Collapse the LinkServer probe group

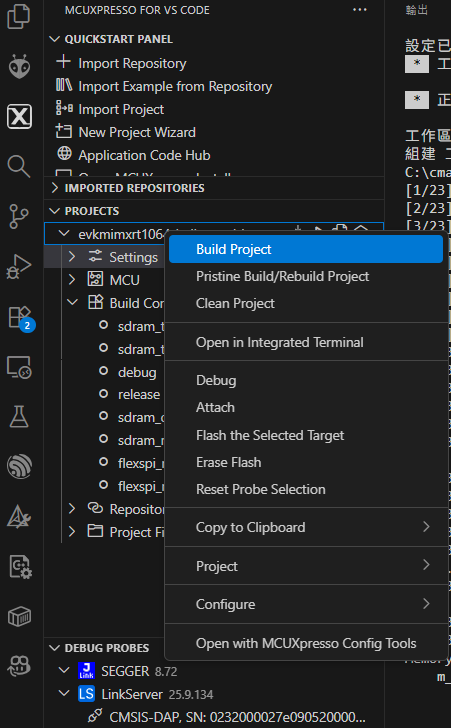tap(64, 694)
